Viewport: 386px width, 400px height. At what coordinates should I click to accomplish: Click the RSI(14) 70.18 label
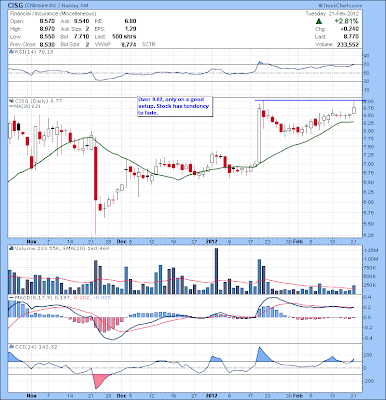pos(34,52)
